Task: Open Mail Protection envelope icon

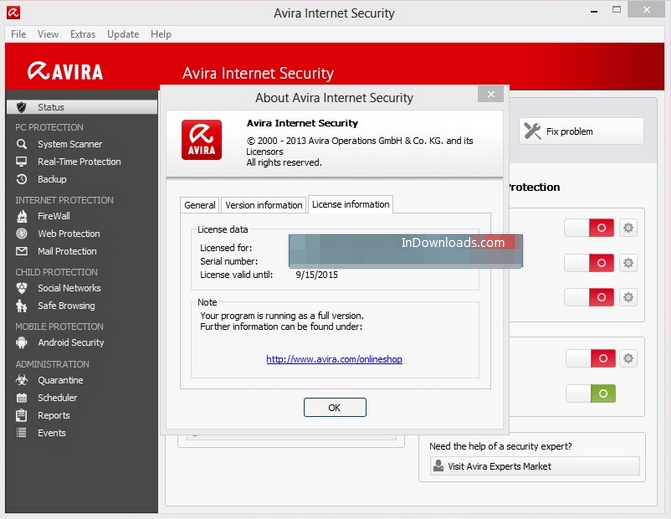Action: (21, 251)
